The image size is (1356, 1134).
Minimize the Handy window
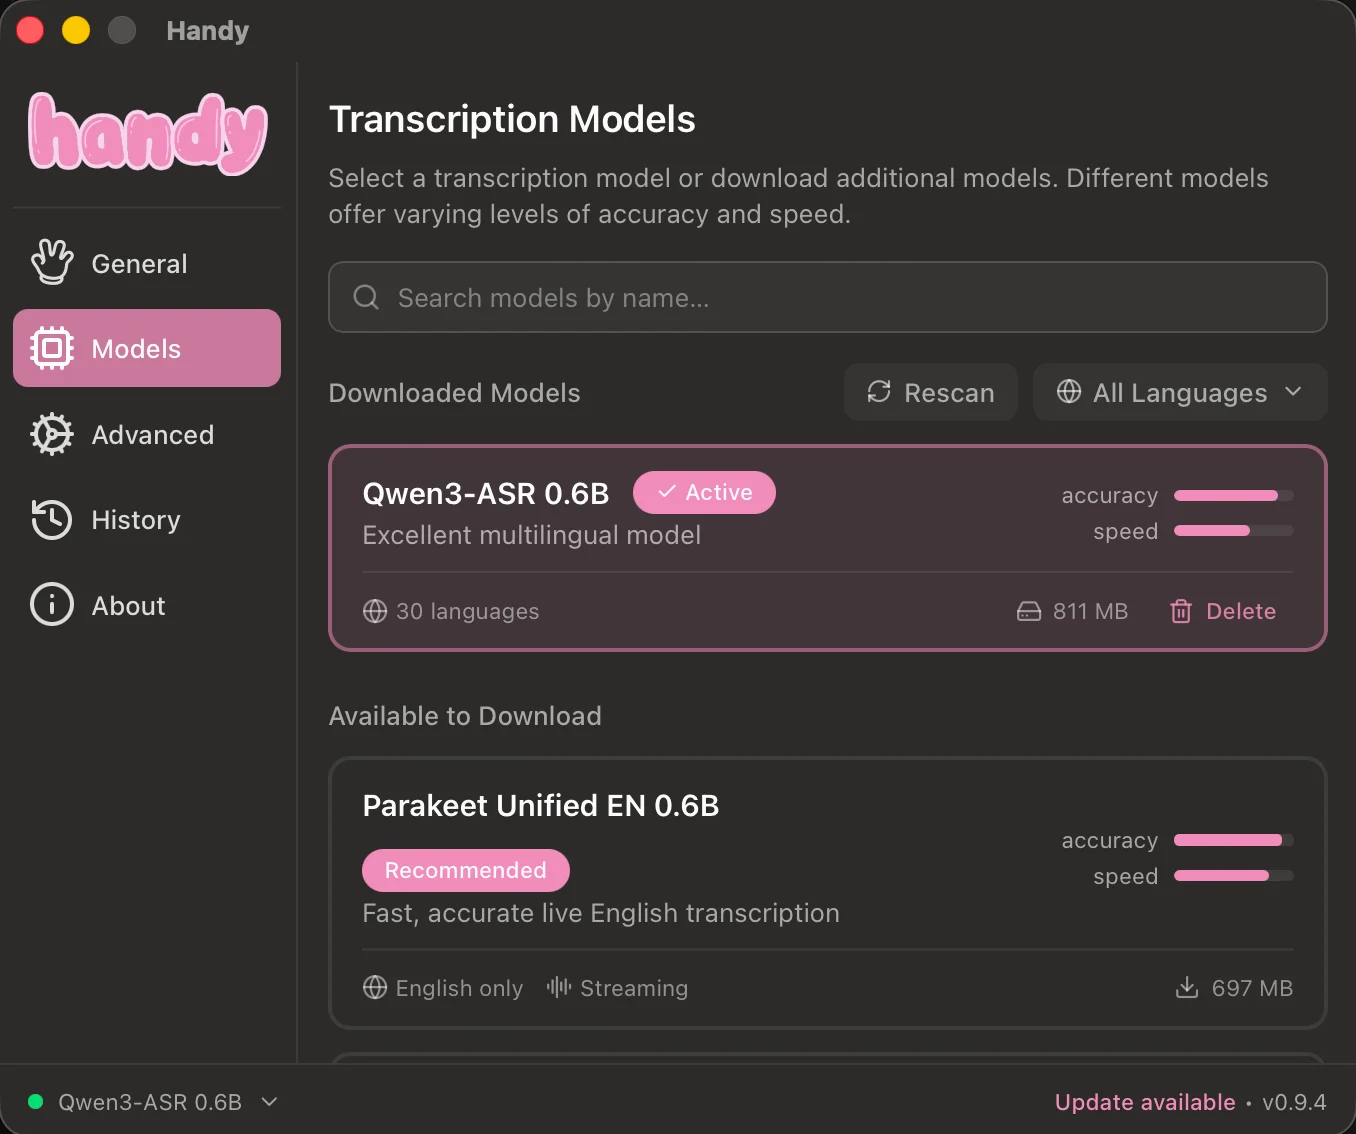tap(76, 31)
